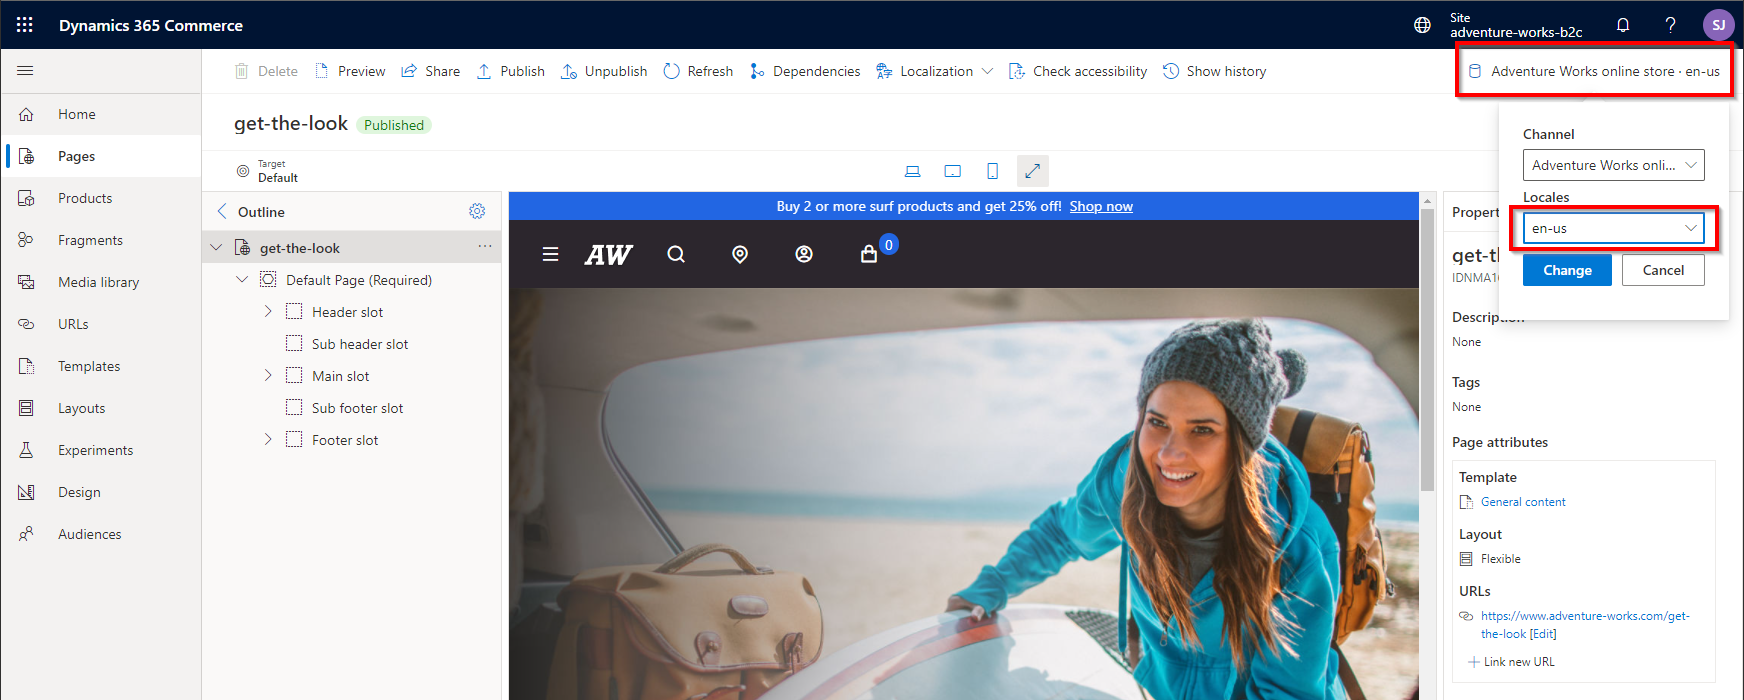1744x700 pixels.
Task: Click Publish in the command bar
Action: tap(511, 71)
